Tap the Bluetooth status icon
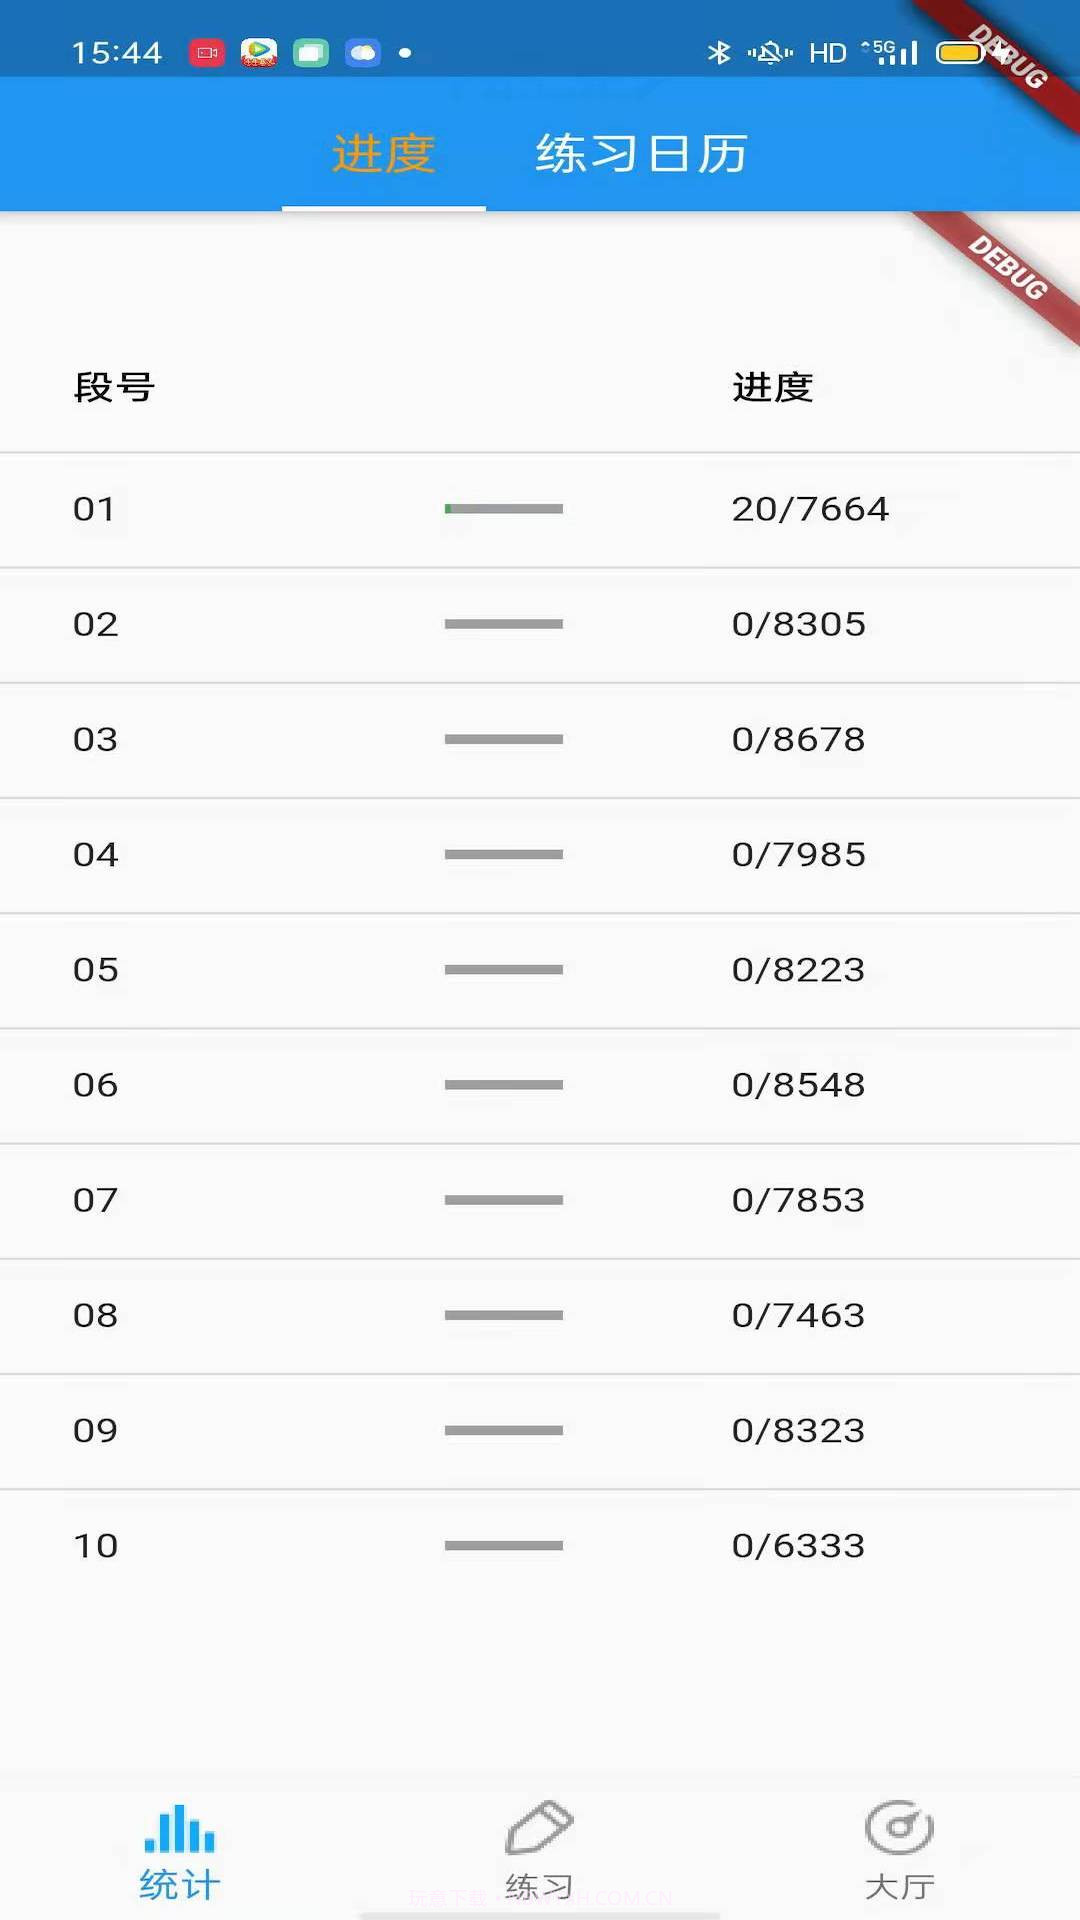This screenshot has width=1080, height=1920. [x=718, y=52]
